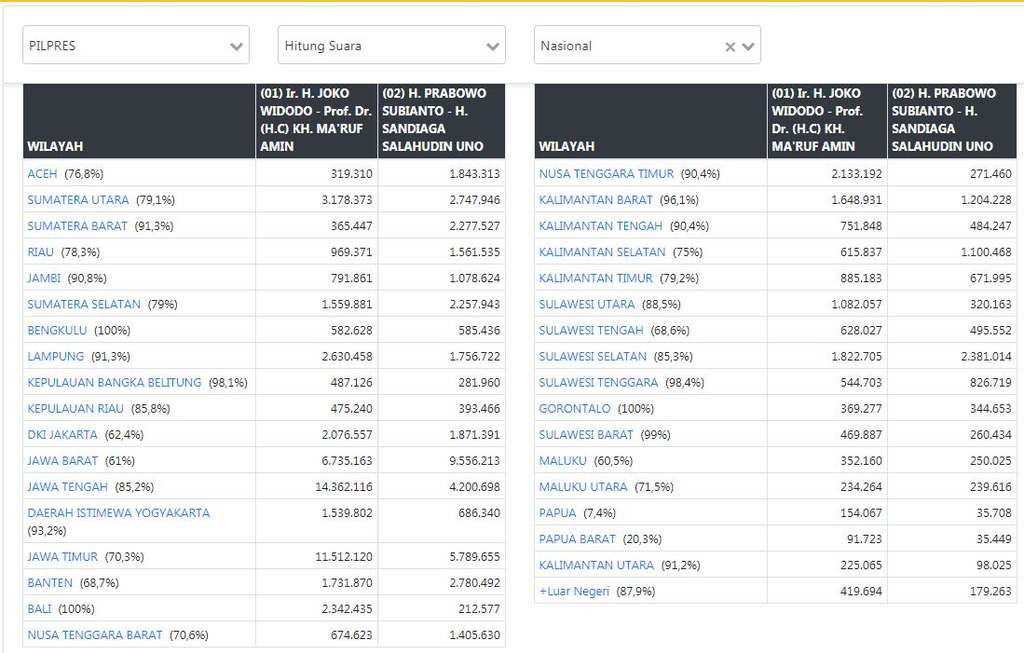Screen dimensions: 1024x653
Task: Open the DKI JAKARTA province link
Action: coord(62,435)
